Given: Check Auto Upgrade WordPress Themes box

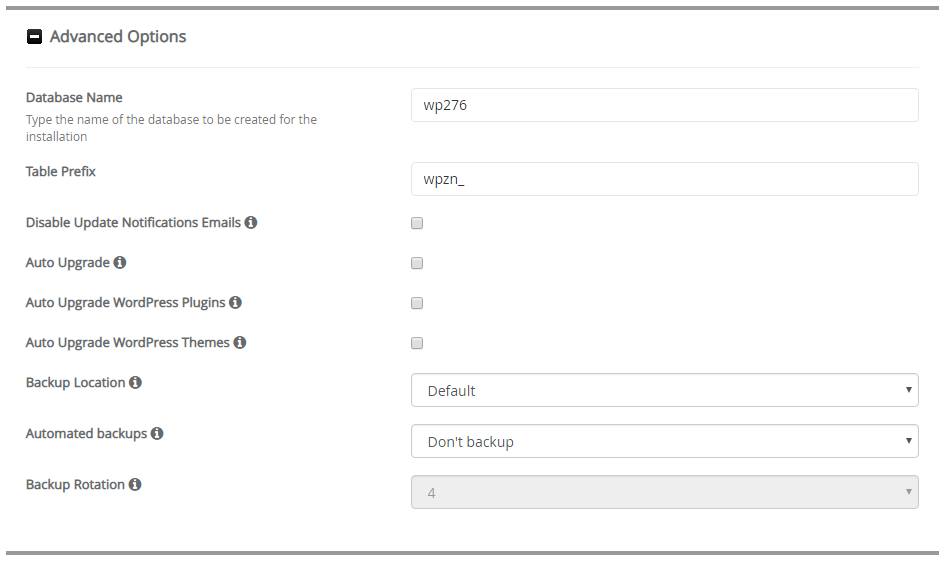Looking at the screenshot, I should [417, 343].
